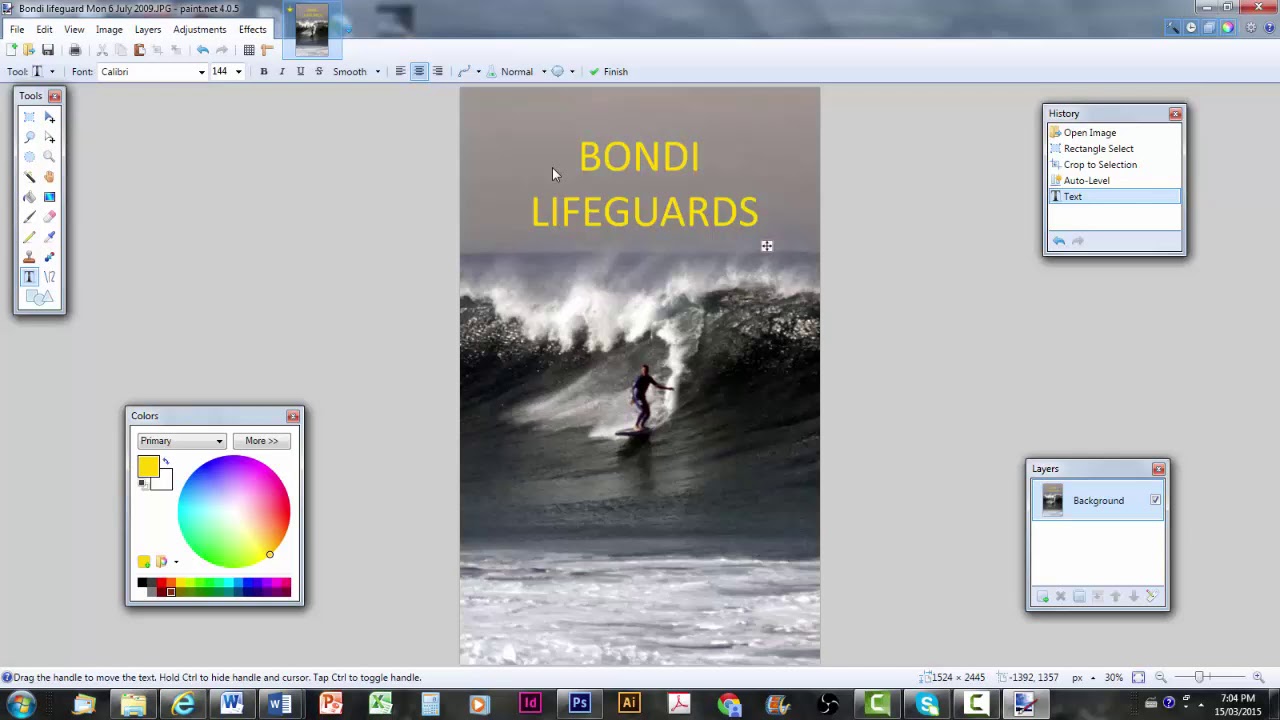This screenshot has width=1280, height=720.
Task: Uncheck Background layer visibility checkbox
Action: tap(1155, 500)
